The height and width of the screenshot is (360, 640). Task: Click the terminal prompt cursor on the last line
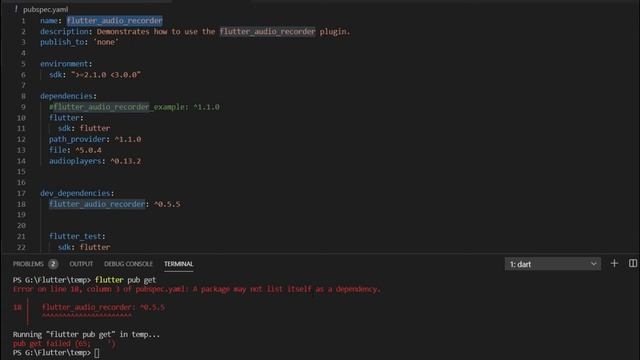pos(97,353)
